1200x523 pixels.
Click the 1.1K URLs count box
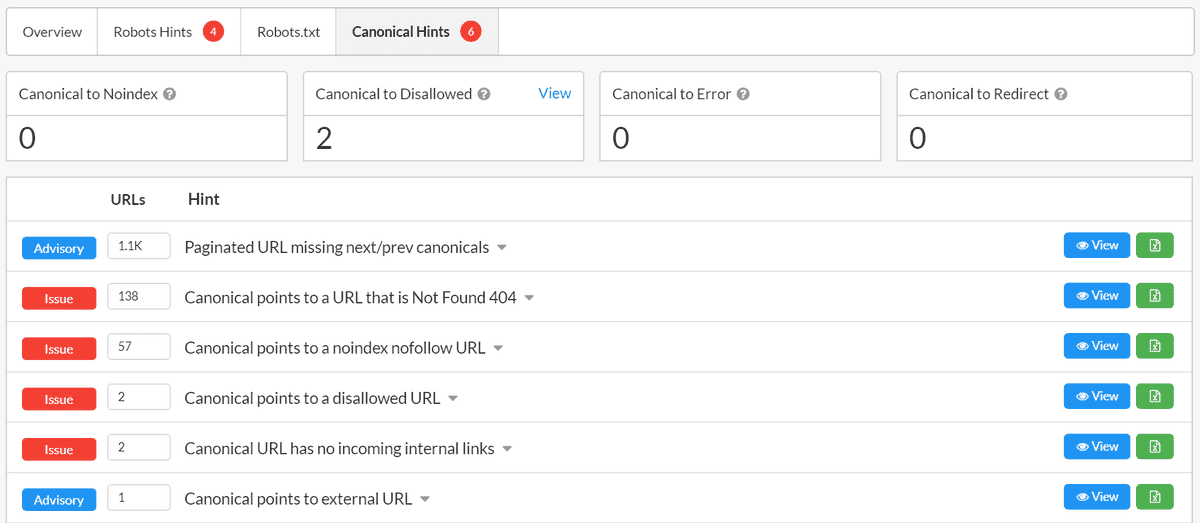(138, 246)
